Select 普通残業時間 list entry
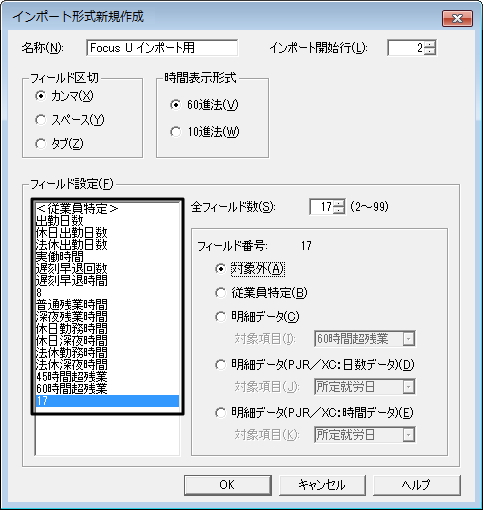Image resolution: width=483 pixels, height=510 pixels. point(107,304)
